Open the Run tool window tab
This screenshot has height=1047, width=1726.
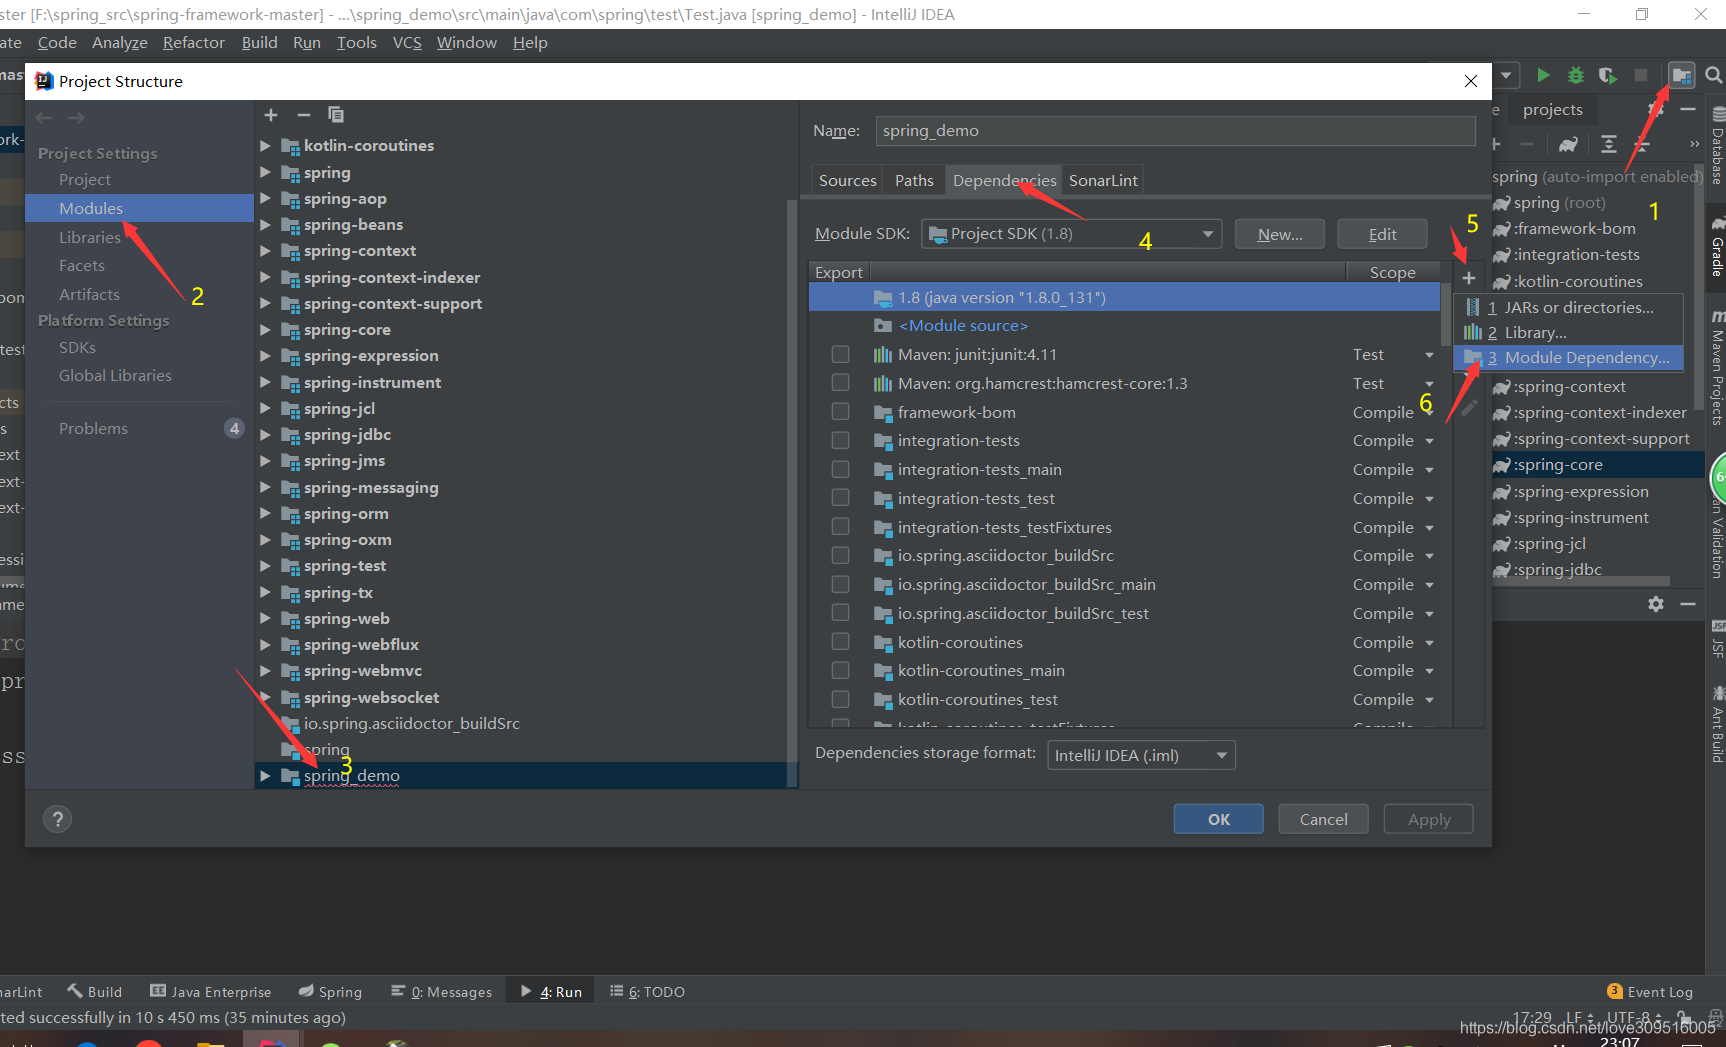[551, 992]
